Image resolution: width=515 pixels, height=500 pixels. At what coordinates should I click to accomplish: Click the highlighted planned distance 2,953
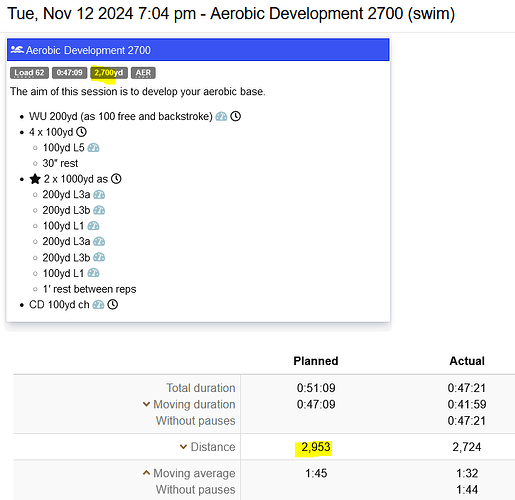316,447
